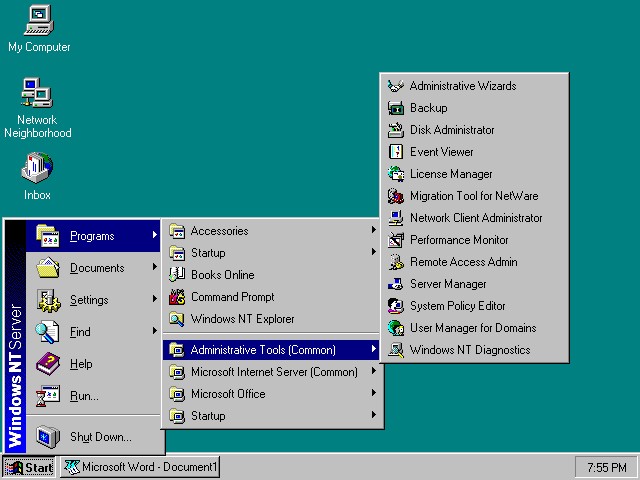Viewport: 640px width, 480px height.
Task: Launch Performance Monitor from Administrative Tools
Action: click(x=474, y=240)
